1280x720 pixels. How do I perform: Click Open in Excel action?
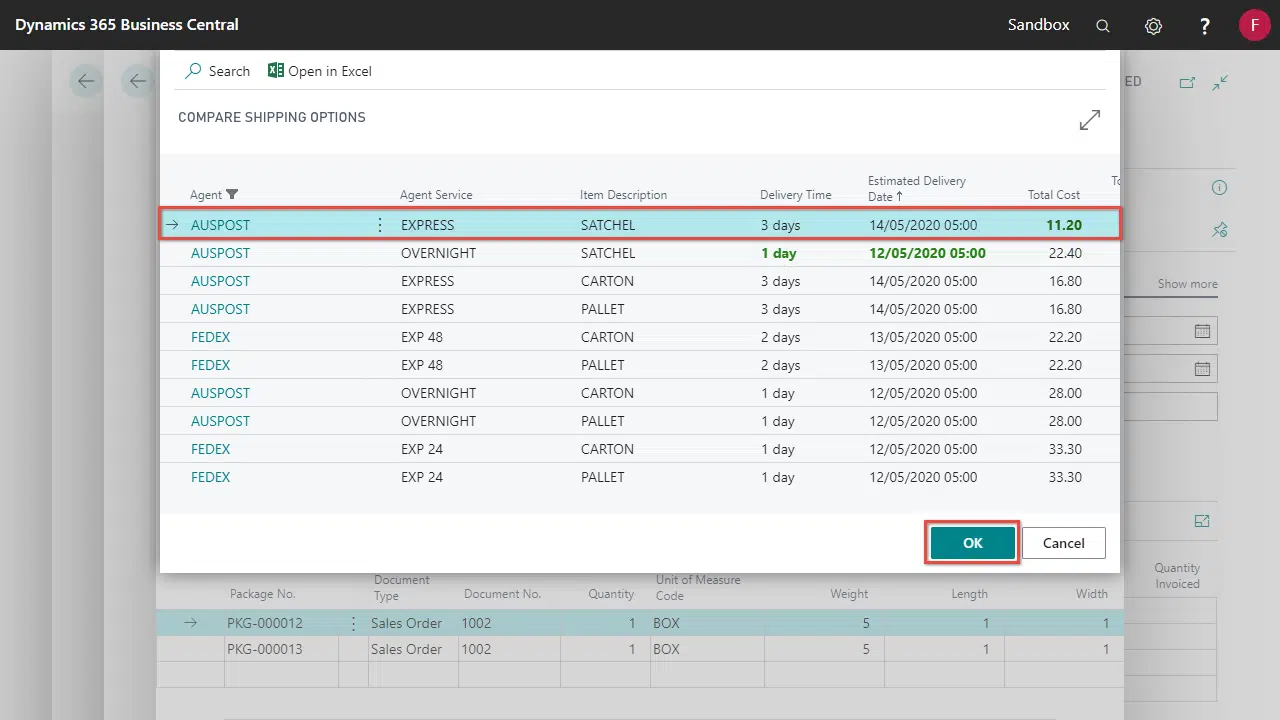[319, 71]
